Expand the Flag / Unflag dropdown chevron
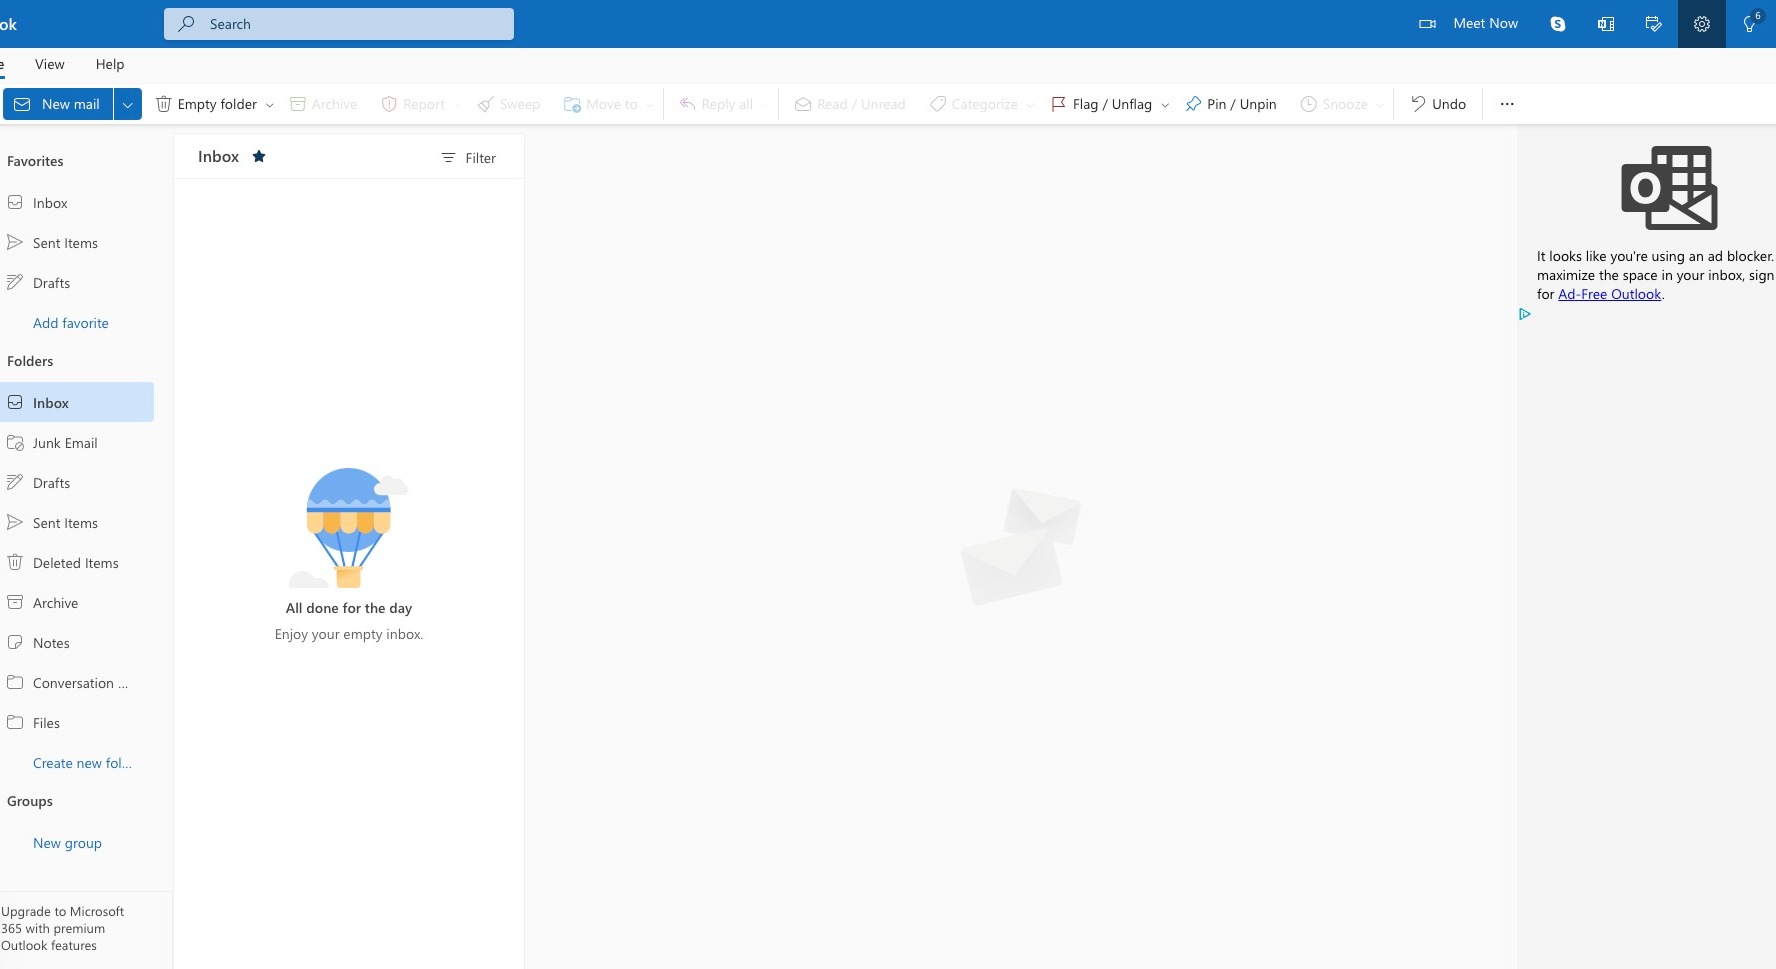1776x969 pixels. 1165,105
